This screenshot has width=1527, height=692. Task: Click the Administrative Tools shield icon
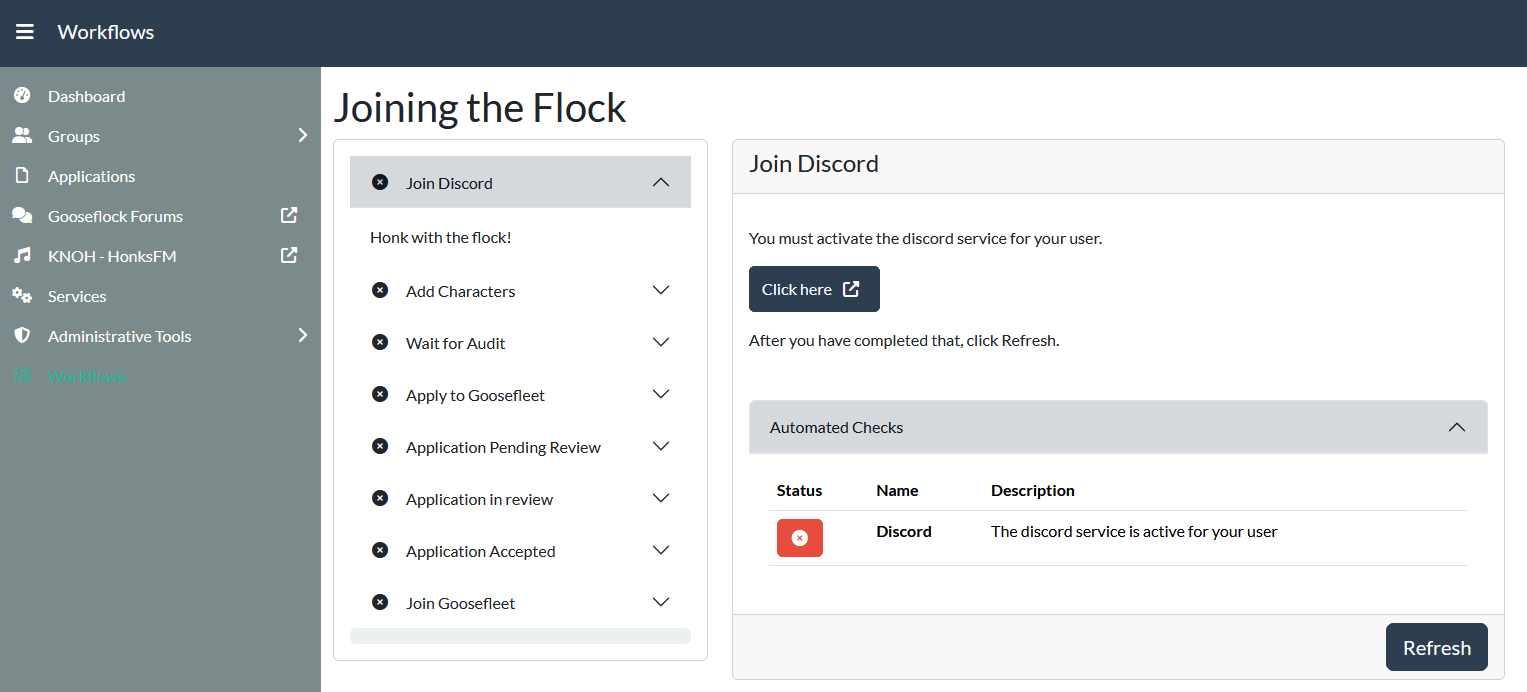pyautogui.click(x=22, y=336)
